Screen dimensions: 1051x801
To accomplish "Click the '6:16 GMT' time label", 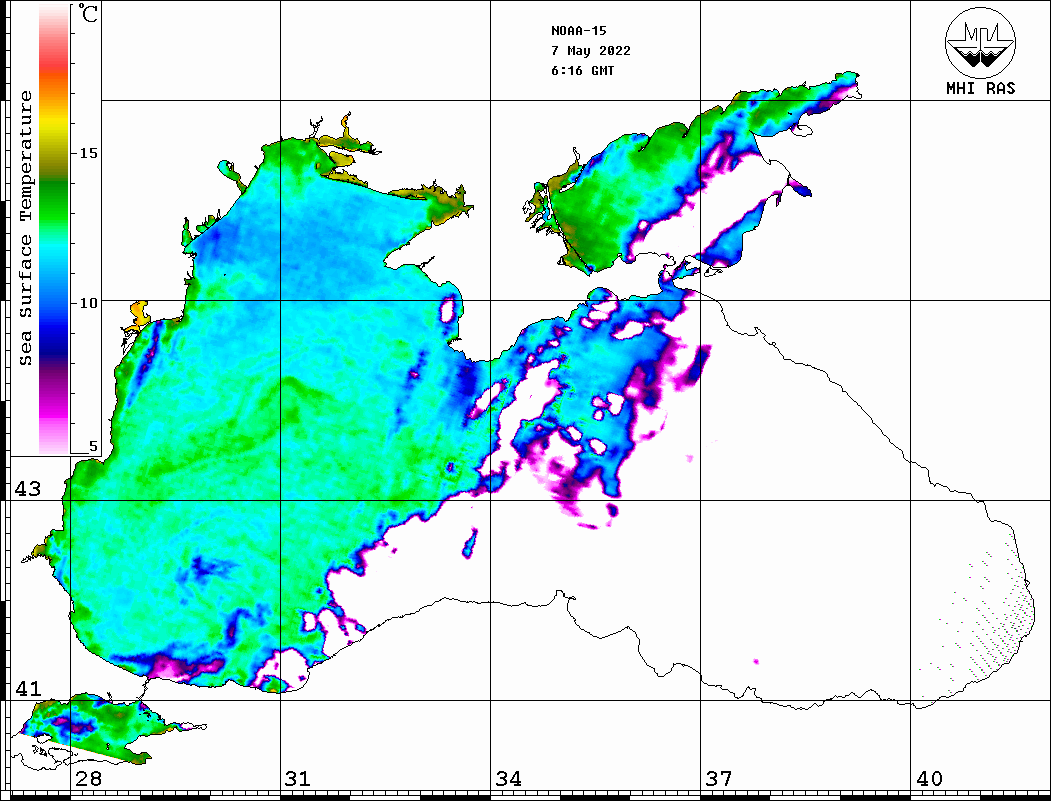I will pos(582,70).
